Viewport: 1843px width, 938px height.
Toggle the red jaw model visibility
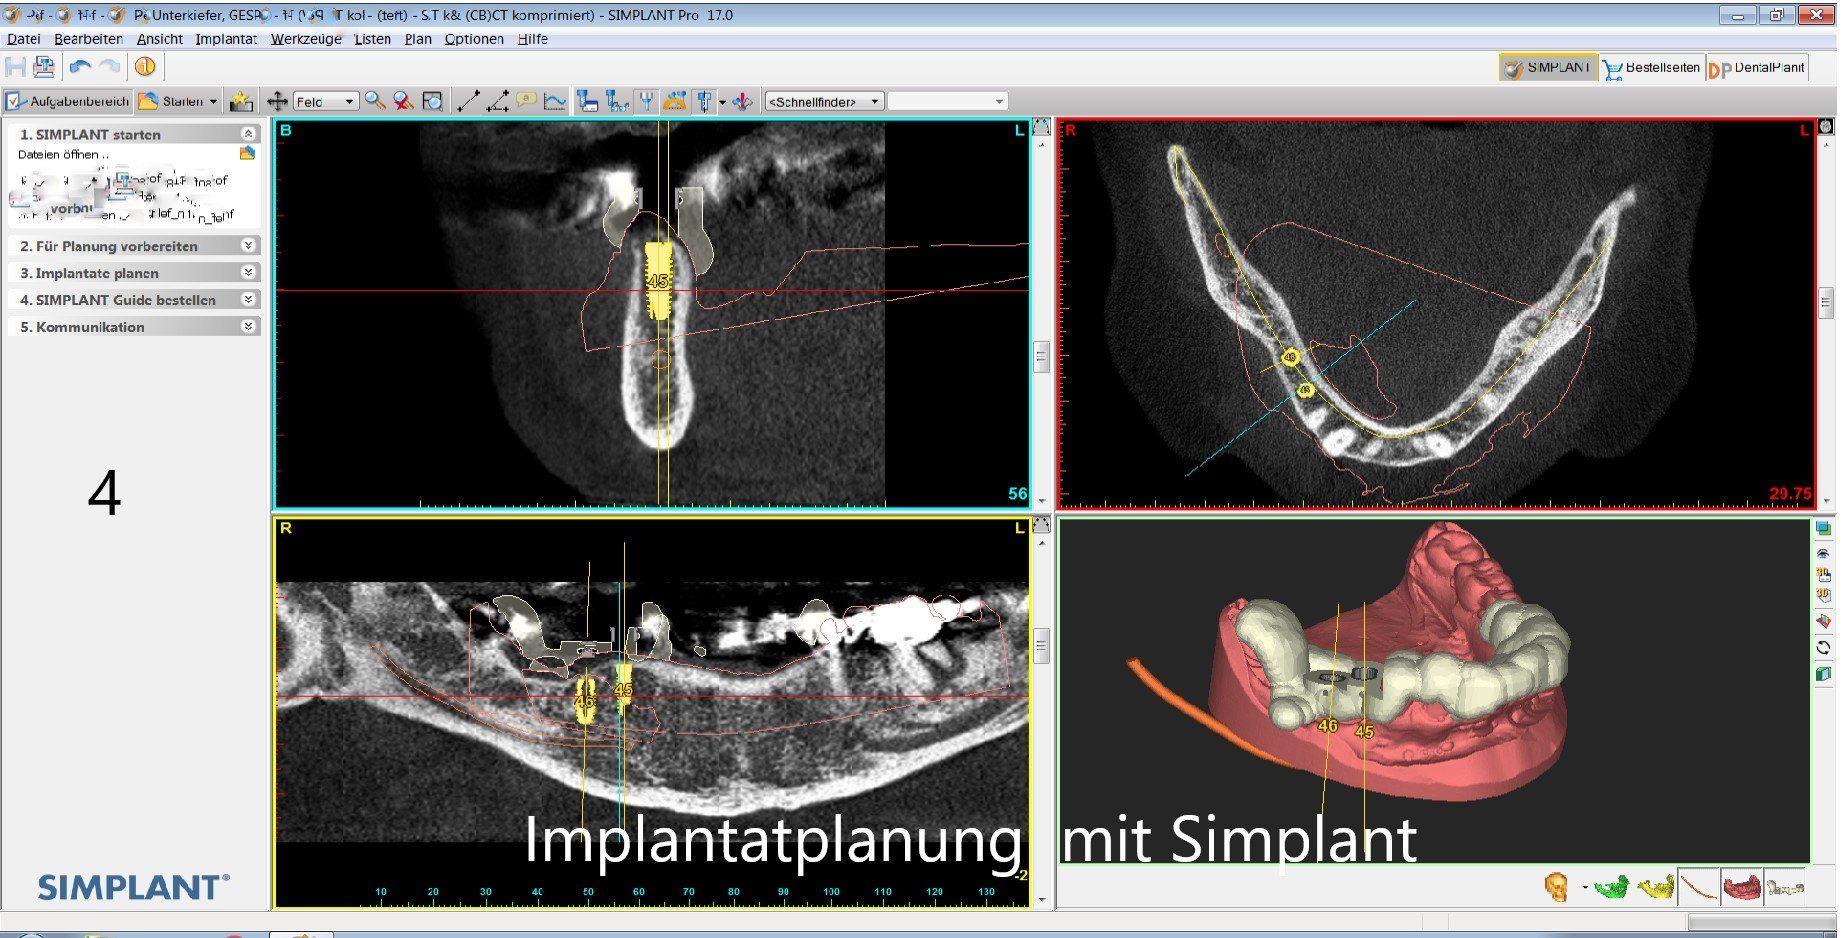click(1742, 886)
